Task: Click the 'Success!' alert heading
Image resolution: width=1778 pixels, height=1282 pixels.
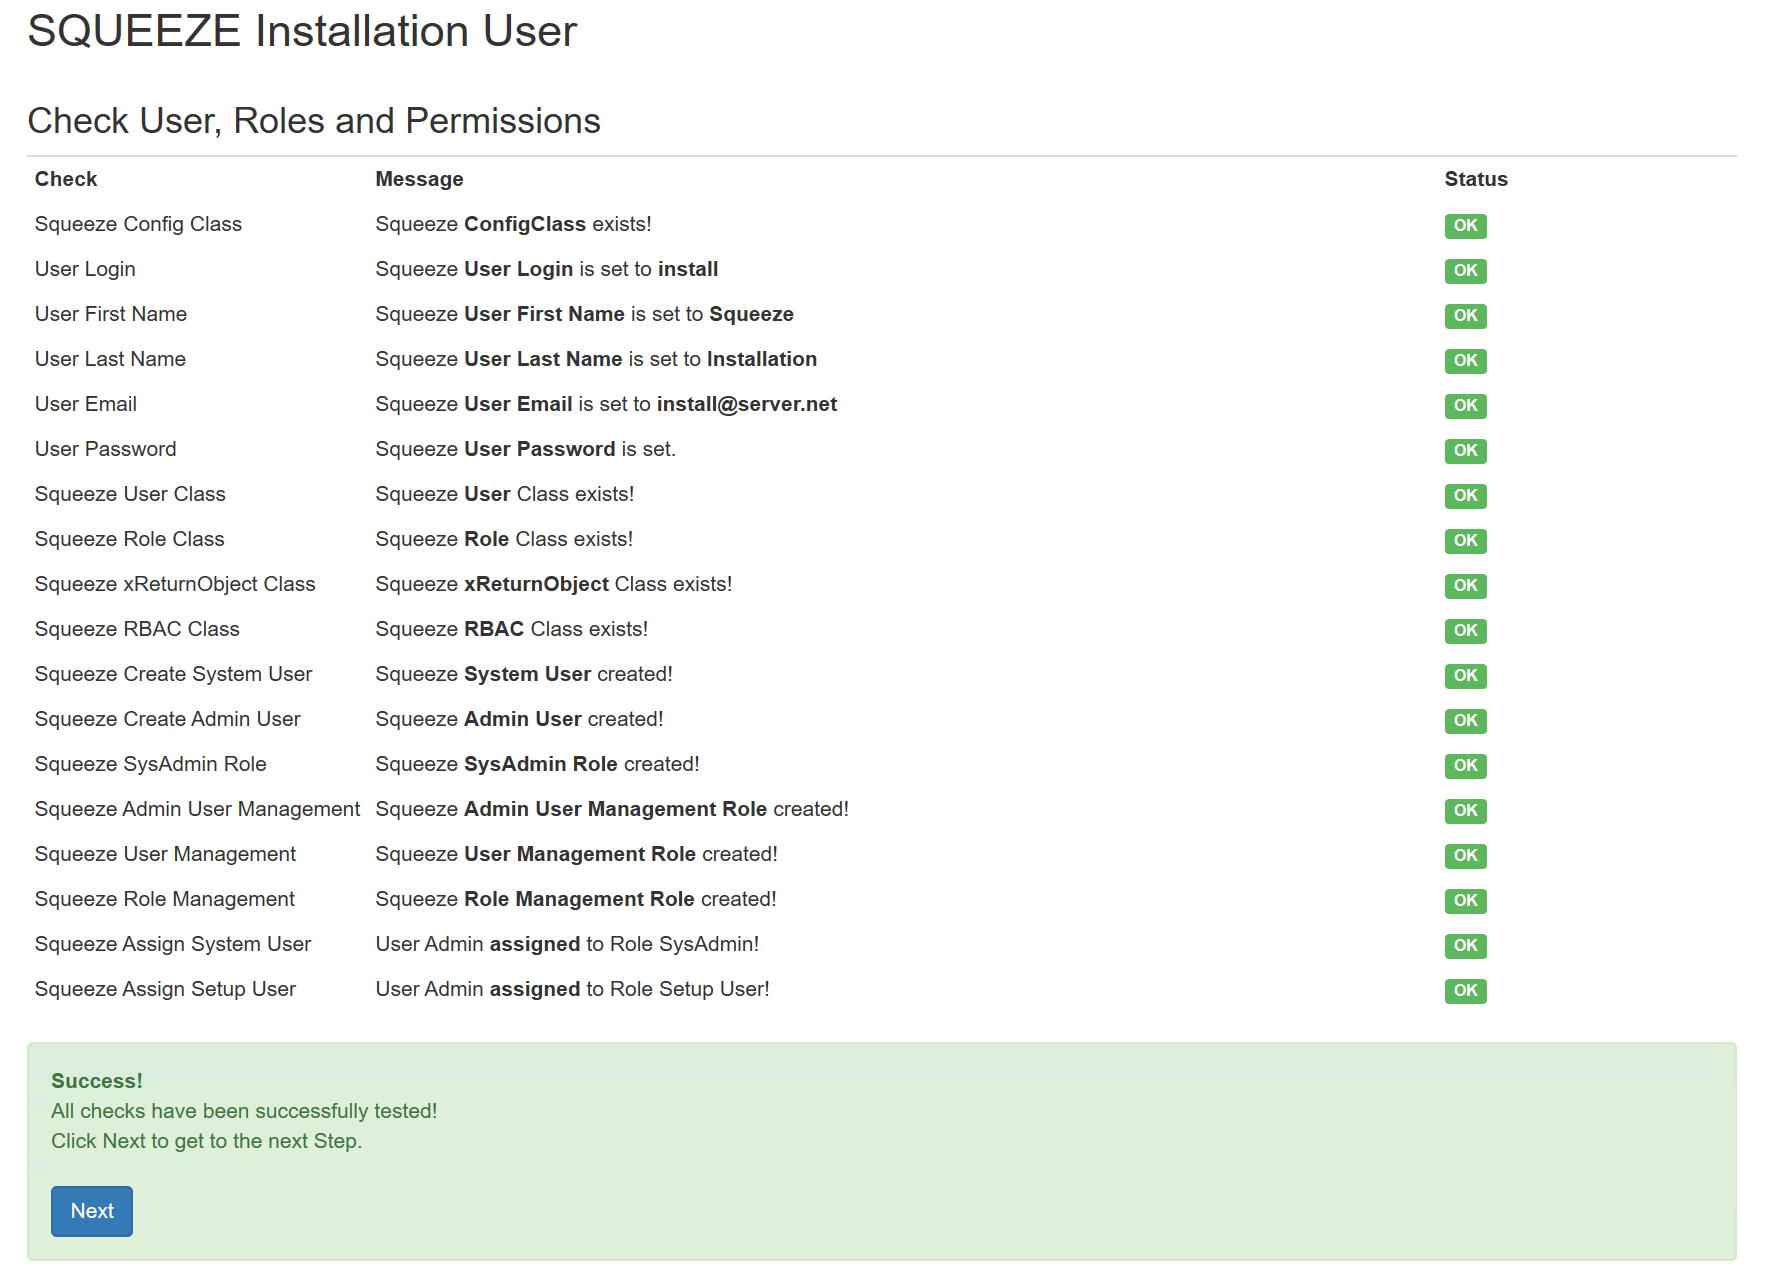Action: 97,1081
